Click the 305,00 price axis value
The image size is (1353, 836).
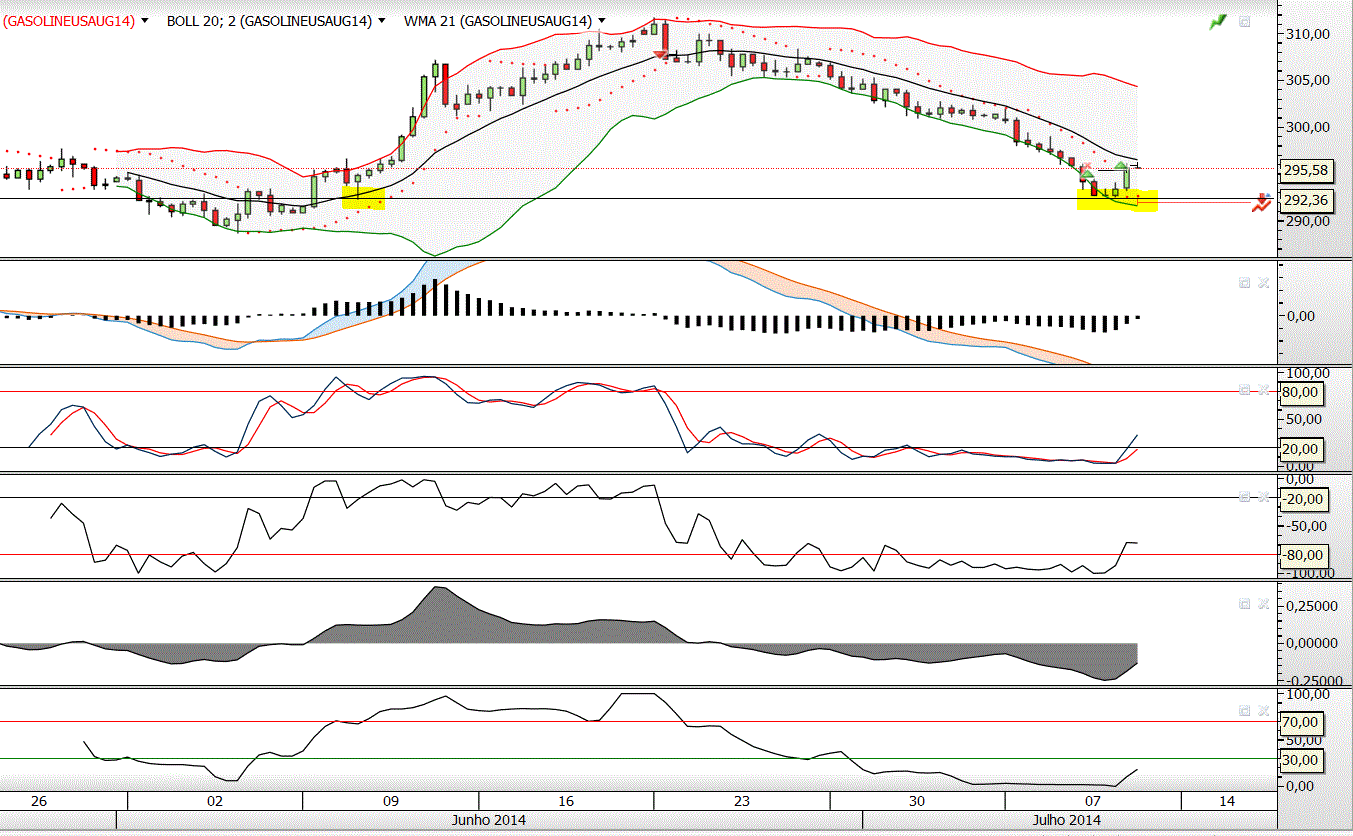1307,80
